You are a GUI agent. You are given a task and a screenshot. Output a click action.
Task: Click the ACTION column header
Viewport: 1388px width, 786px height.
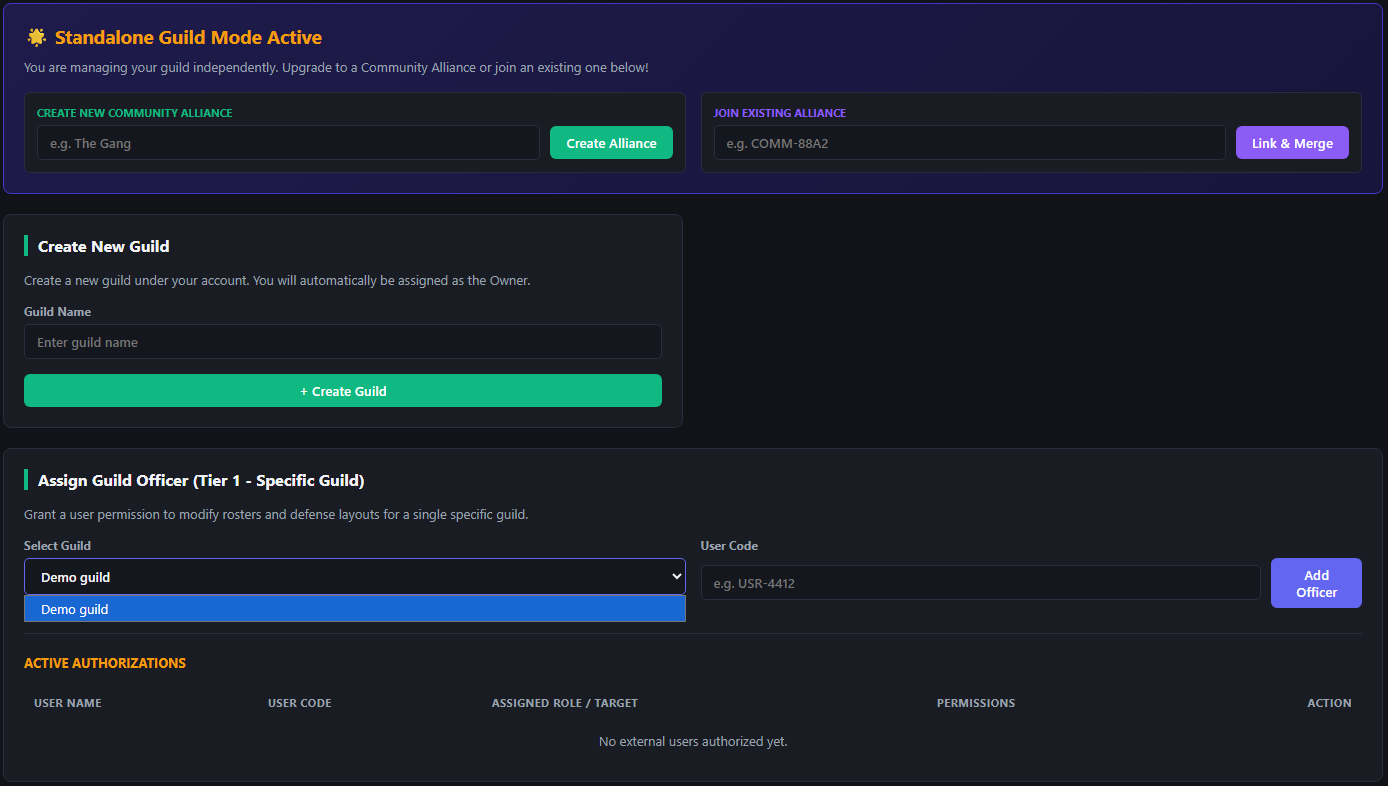pos(1329,703)
